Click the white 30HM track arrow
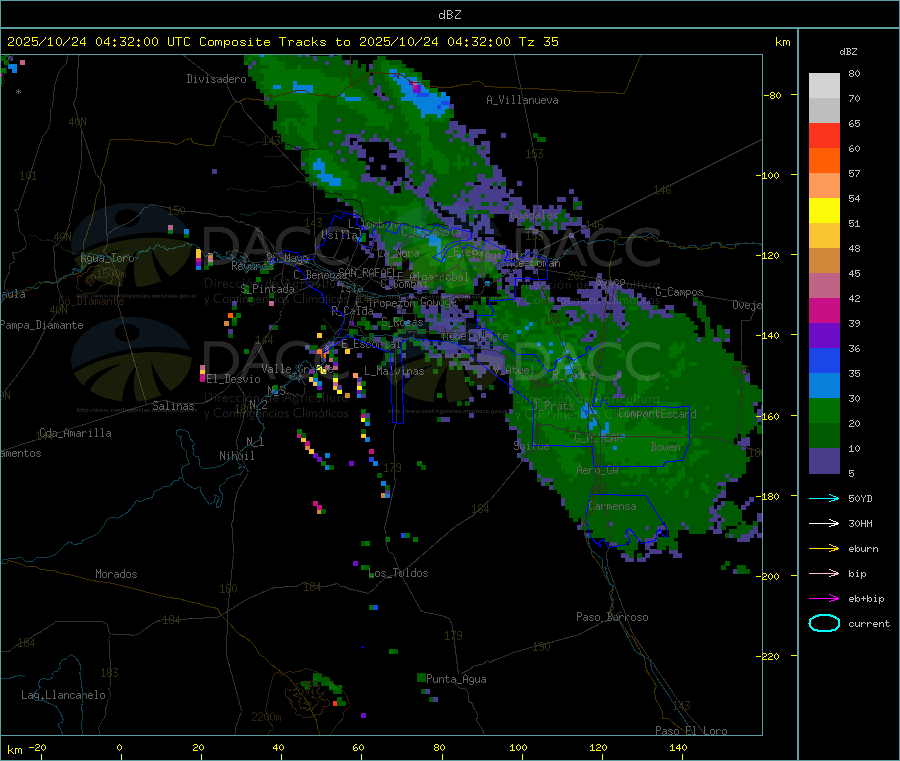Screen dimensions: 900x761 tap(824, 523)
